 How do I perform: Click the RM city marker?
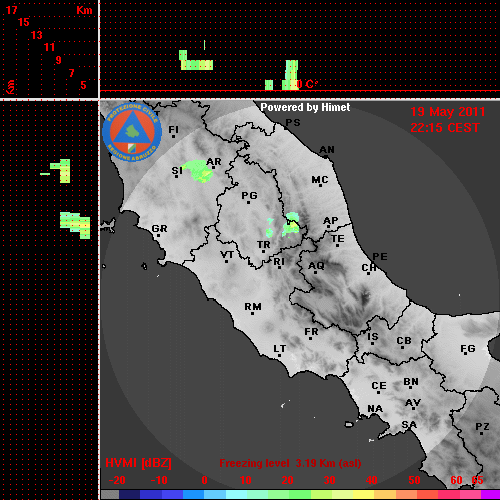coord(252,313)
